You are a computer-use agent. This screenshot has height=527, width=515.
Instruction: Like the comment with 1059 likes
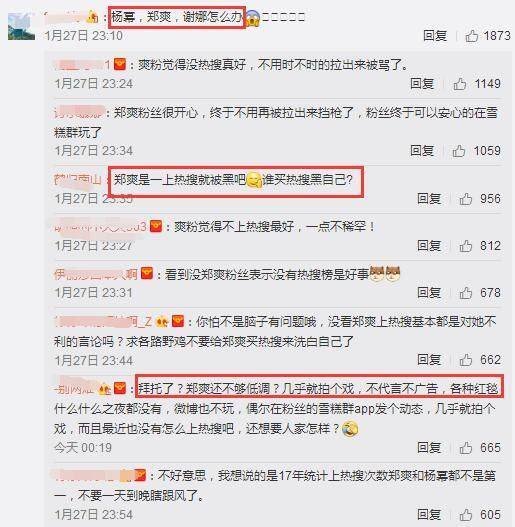click(459, 151)
